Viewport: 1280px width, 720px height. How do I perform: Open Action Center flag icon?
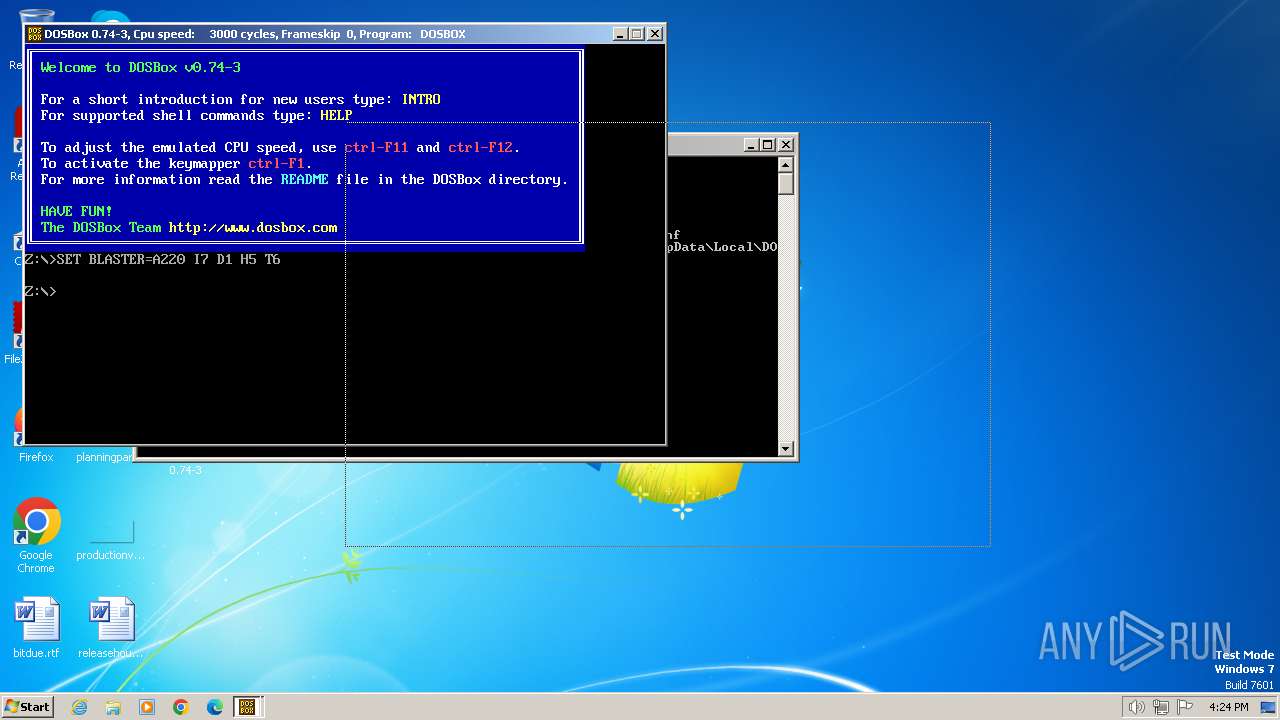[x=1186, y=707]
